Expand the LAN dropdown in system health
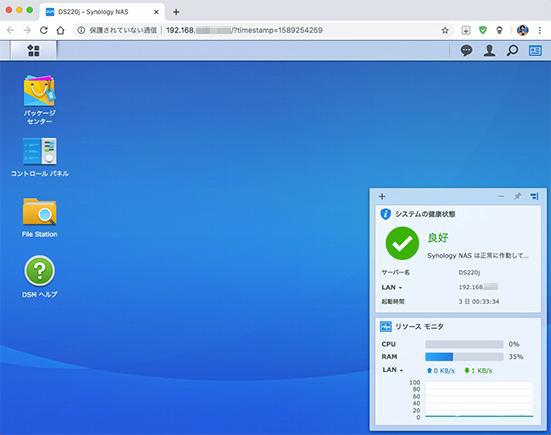551x435 pixels. coord(392,287)
